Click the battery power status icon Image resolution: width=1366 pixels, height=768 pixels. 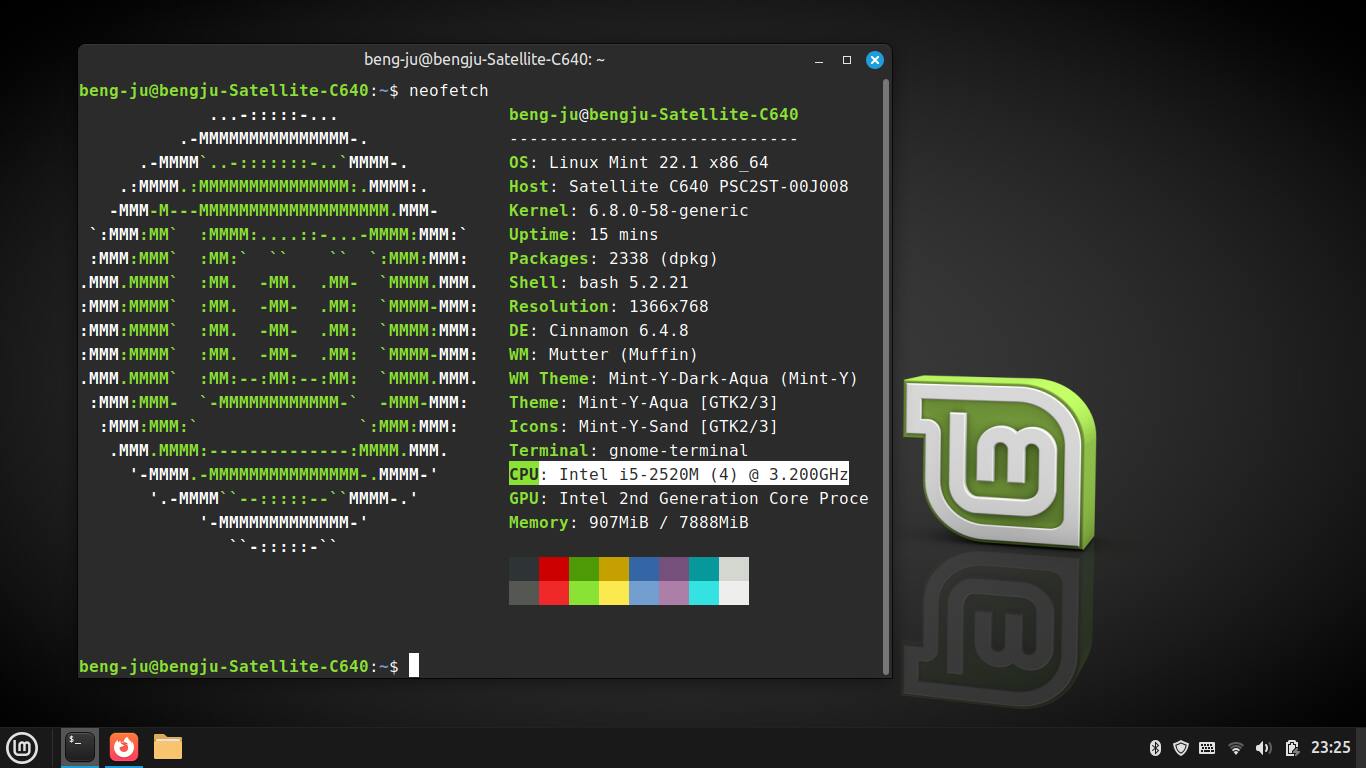coord(1291,748)
